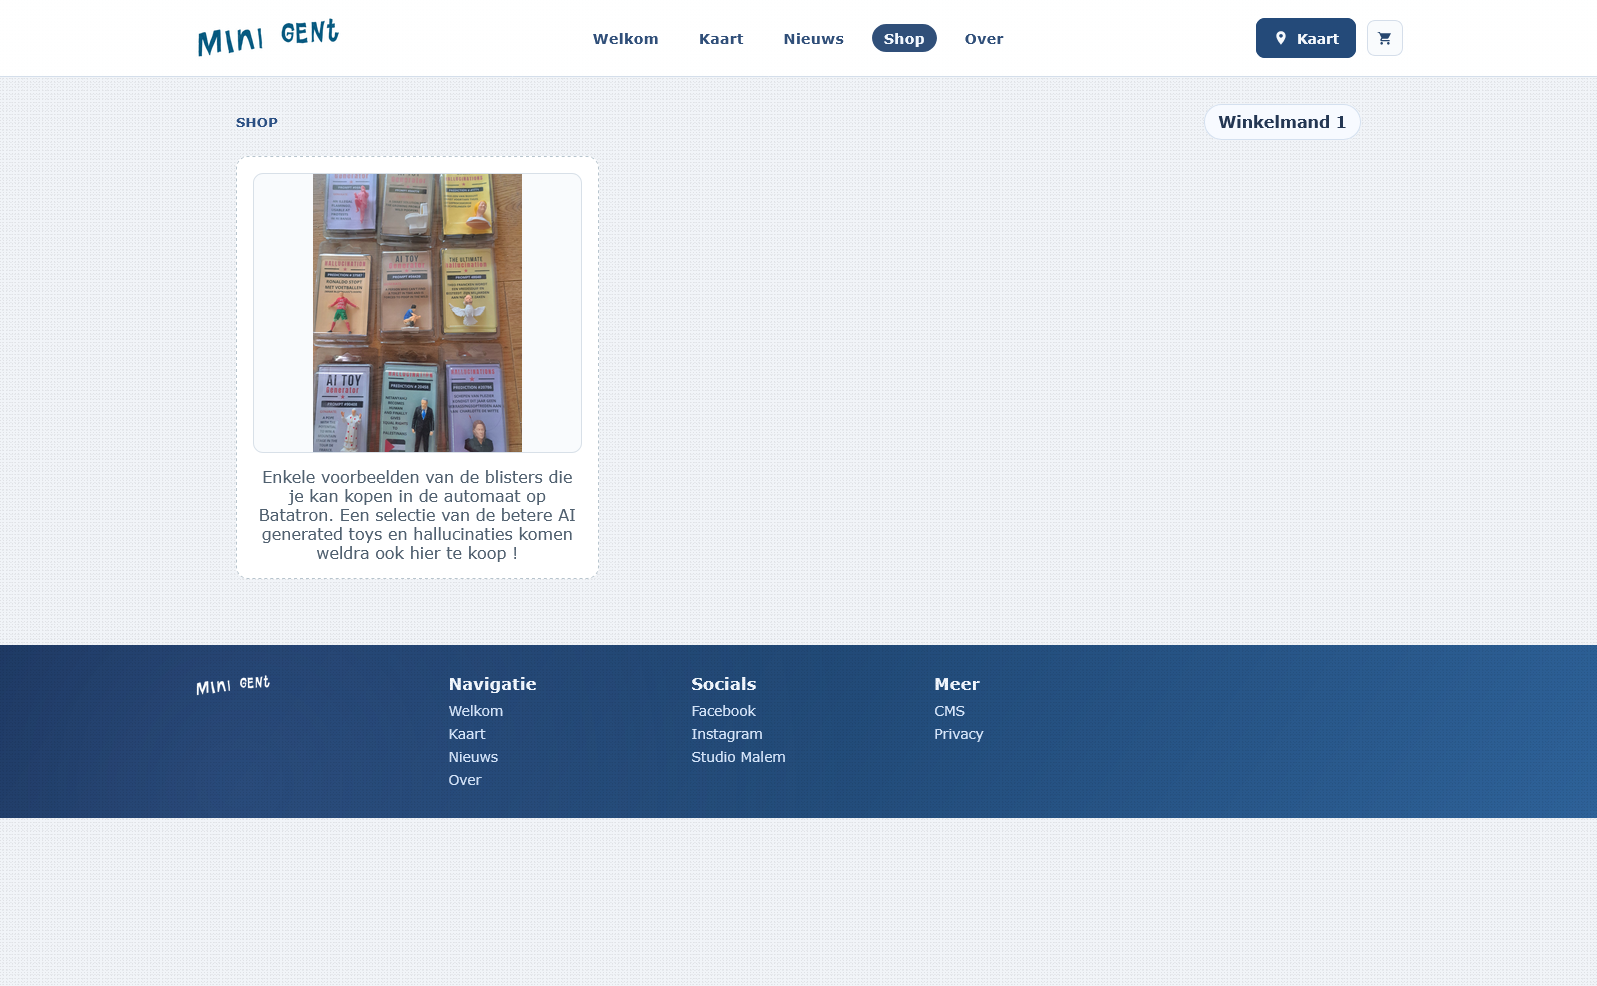Open the Over page from top menu
Image resolution: width=1597 pixels, height=986 pixels.
tap(984, 39)
